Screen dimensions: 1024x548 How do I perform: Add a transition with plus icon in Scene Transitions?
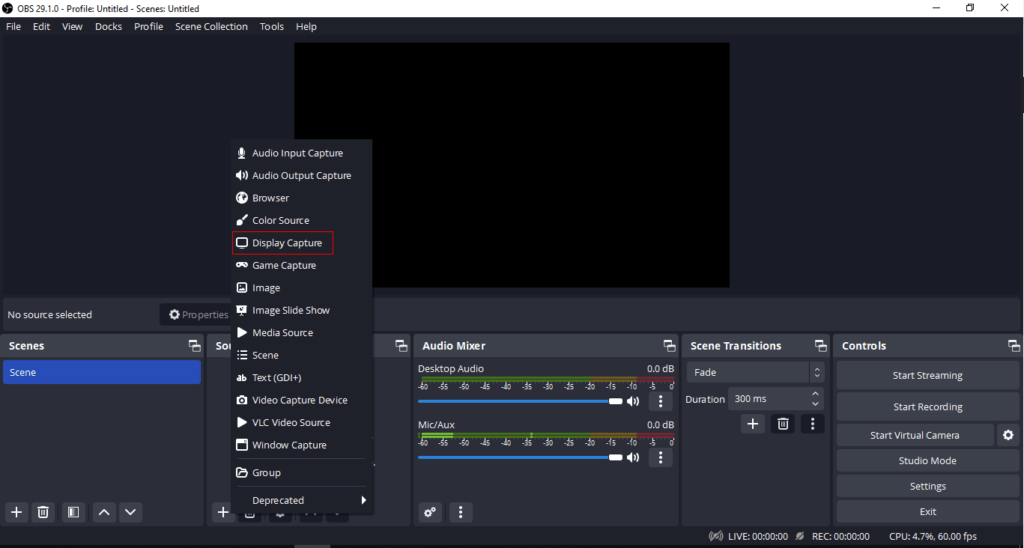tap(752, 424)
